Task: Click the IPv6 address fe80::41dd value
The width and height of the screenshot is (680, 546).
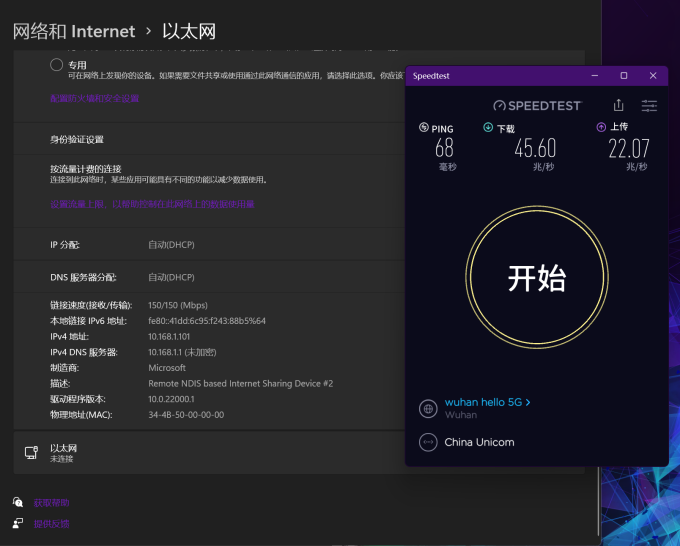Action: (x=207, y=321)
